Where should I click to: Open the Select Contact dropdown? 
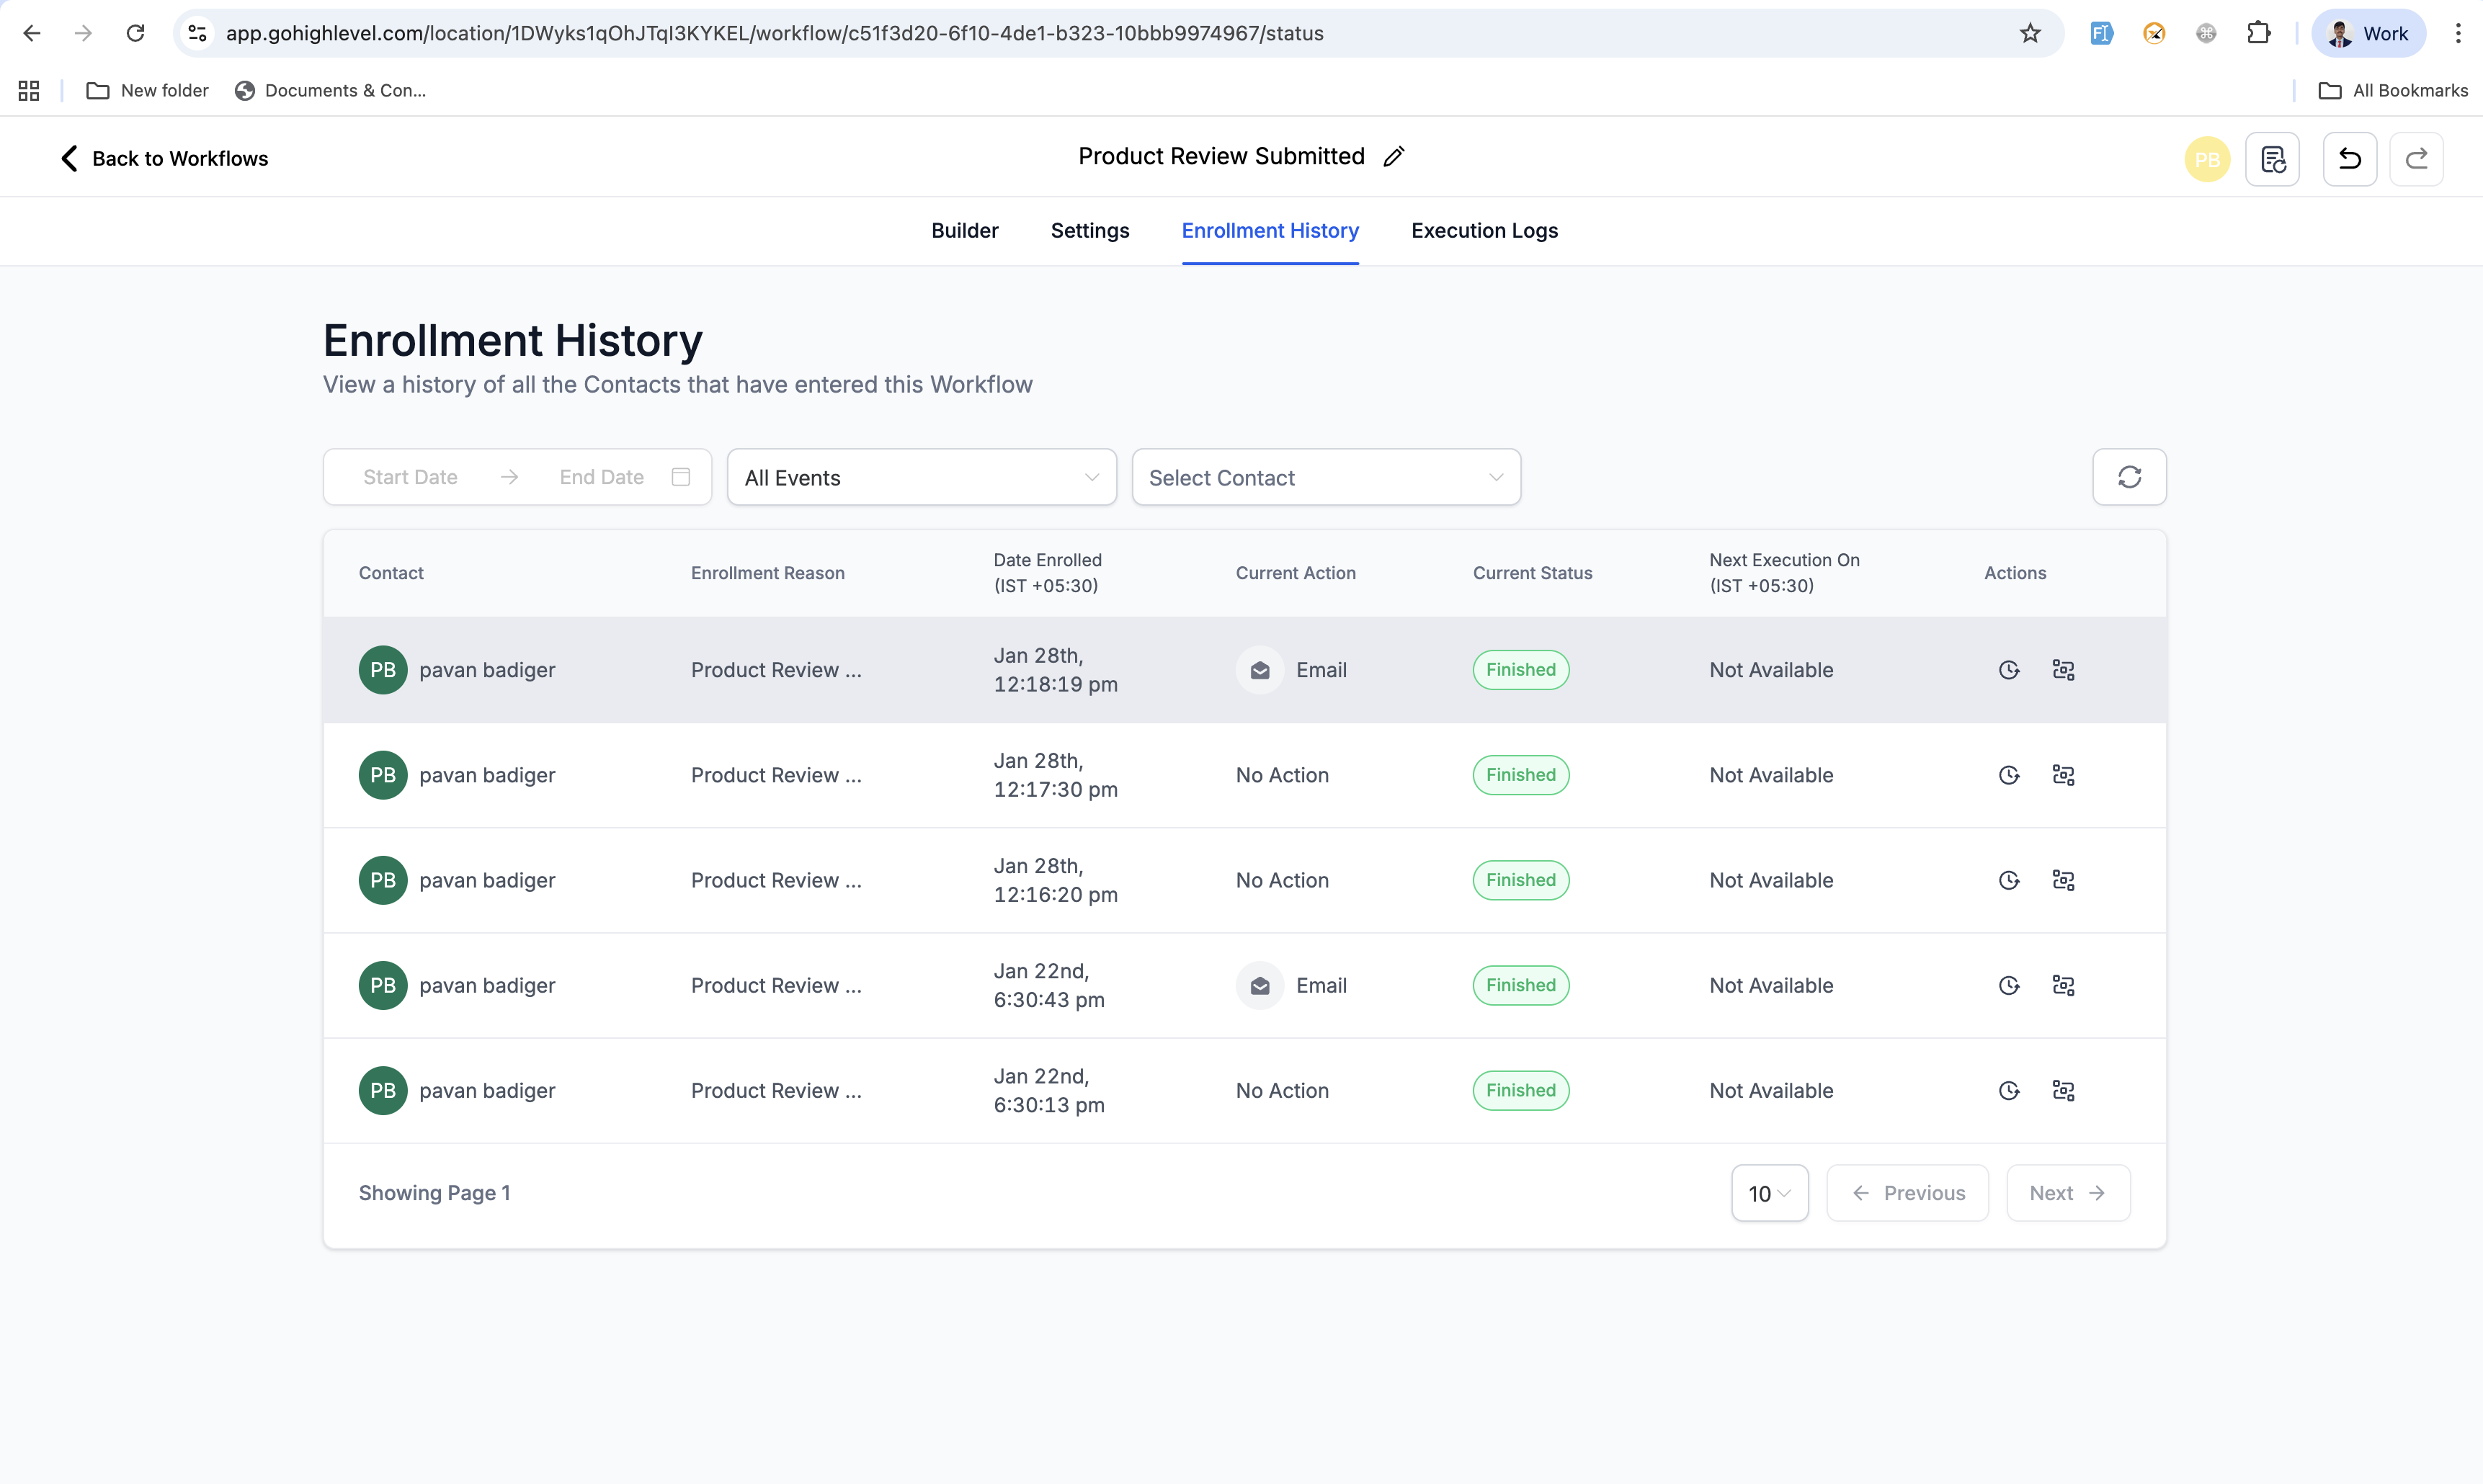(x=1325, y=478)
